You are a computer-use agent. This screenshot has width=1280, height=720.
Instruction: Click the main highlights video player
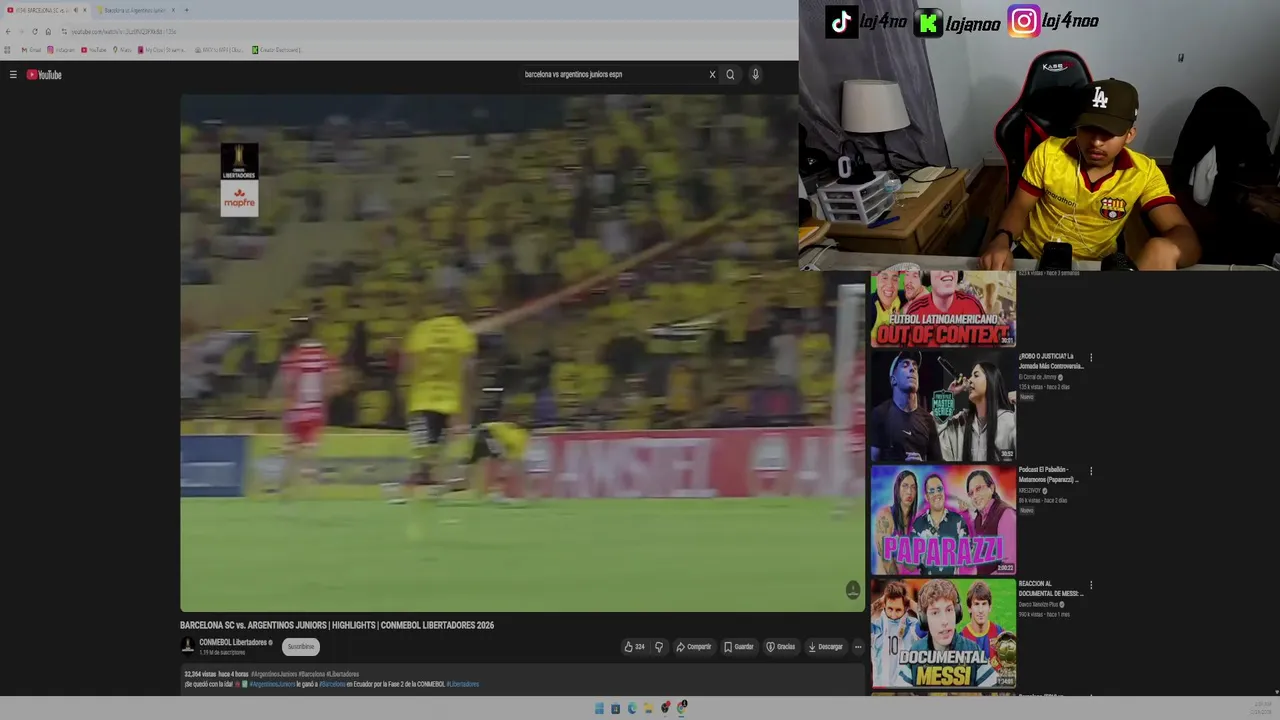[x=522, y=352]
